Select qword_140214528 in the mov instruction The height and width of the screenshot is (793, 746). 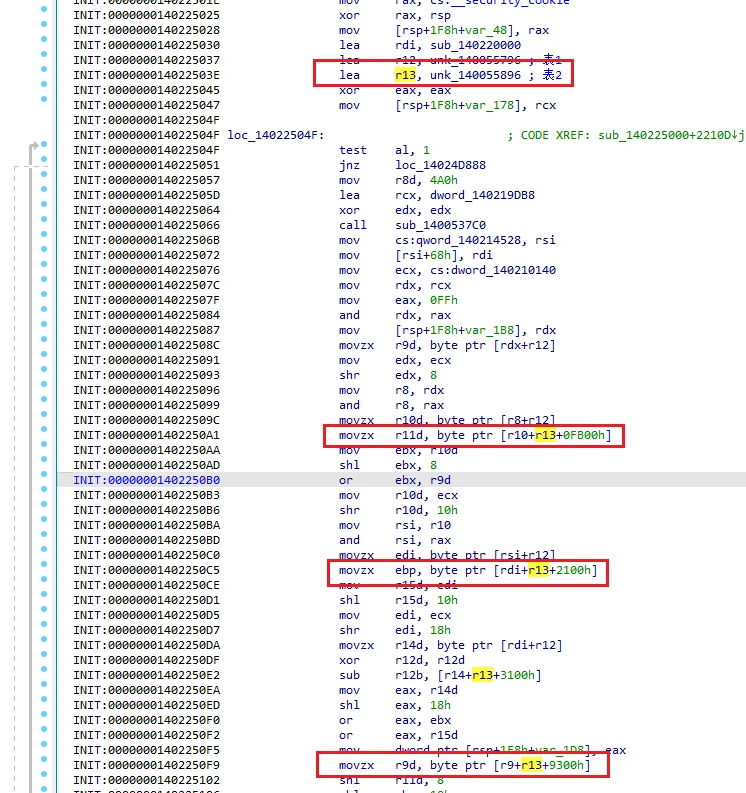click(x=465, y=240)
